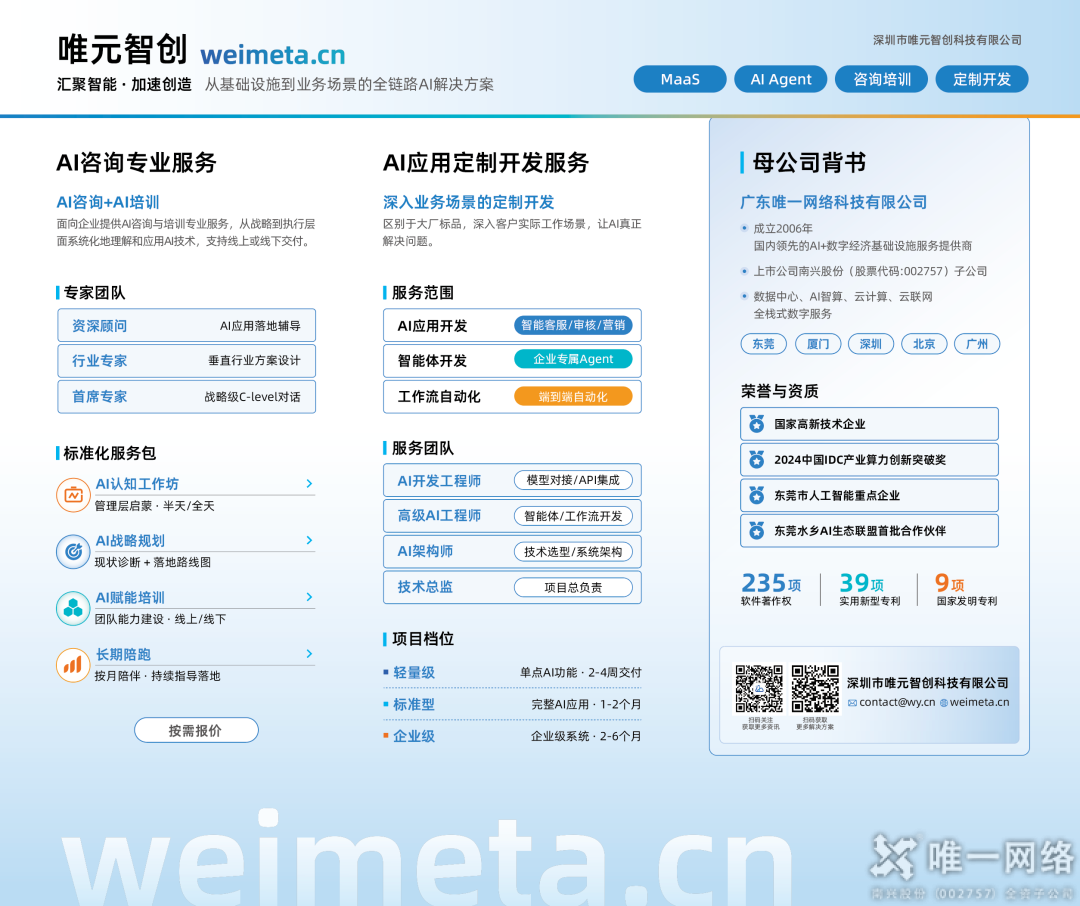Click the 深入业务场景的定制开发 subtitle
This screenshot has height=906, width=1080.
pos(468,202)
